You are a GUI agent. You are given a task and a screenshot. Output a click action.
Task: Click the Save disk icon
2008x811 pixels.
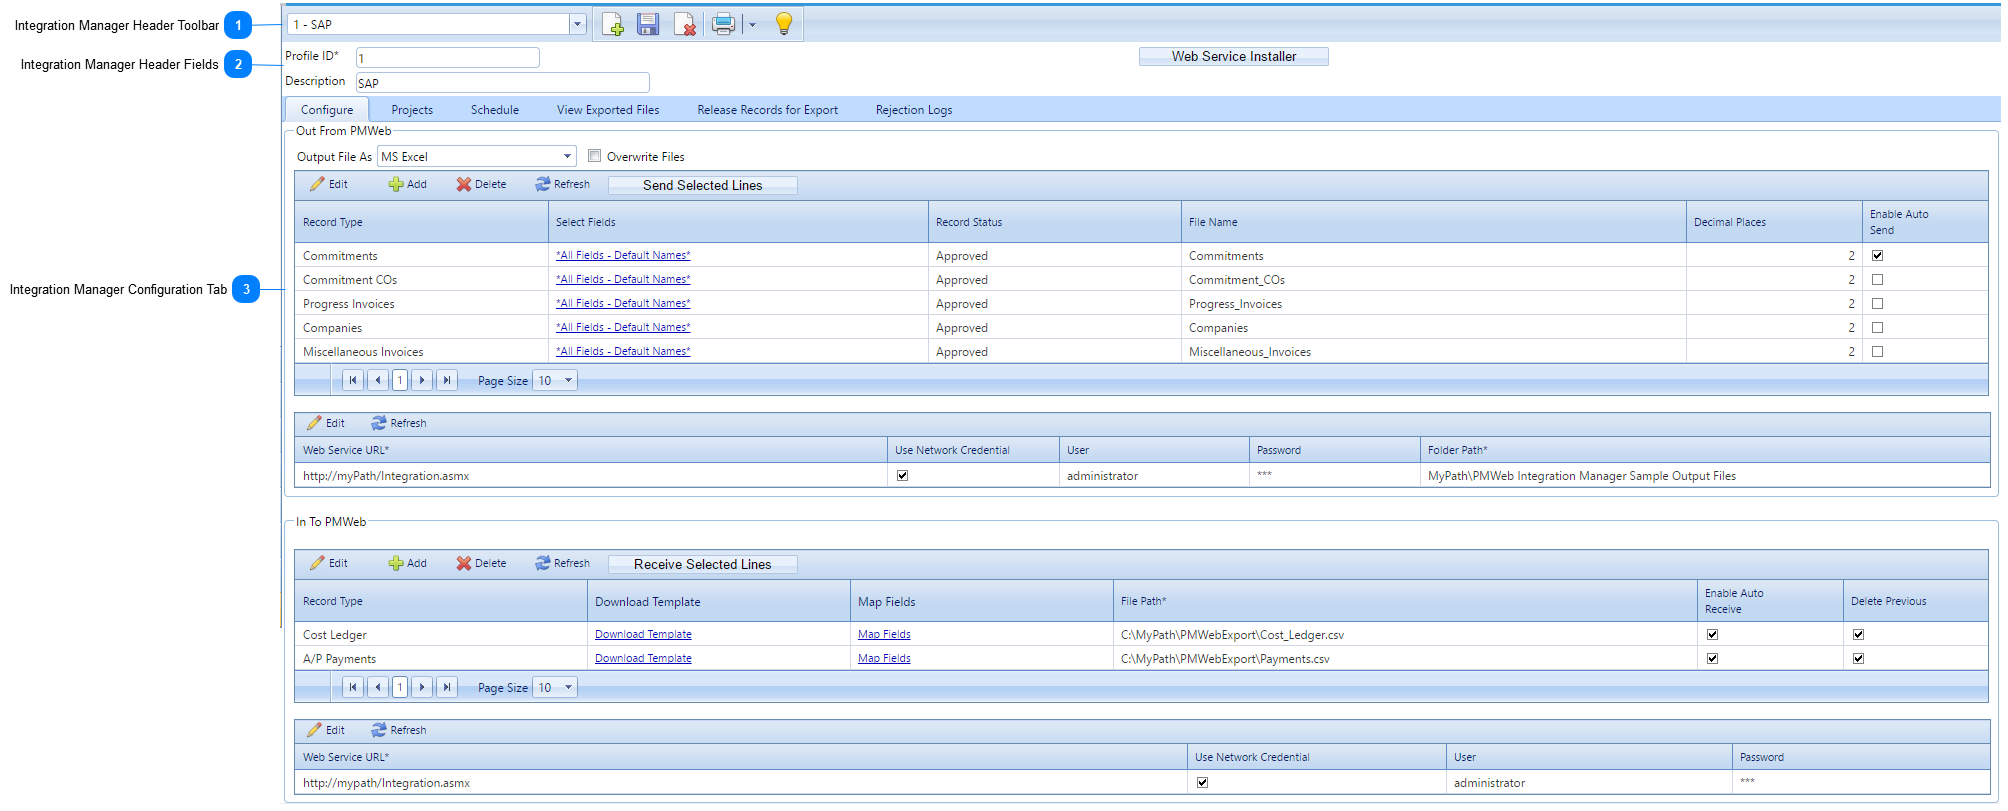click(648, 24)
